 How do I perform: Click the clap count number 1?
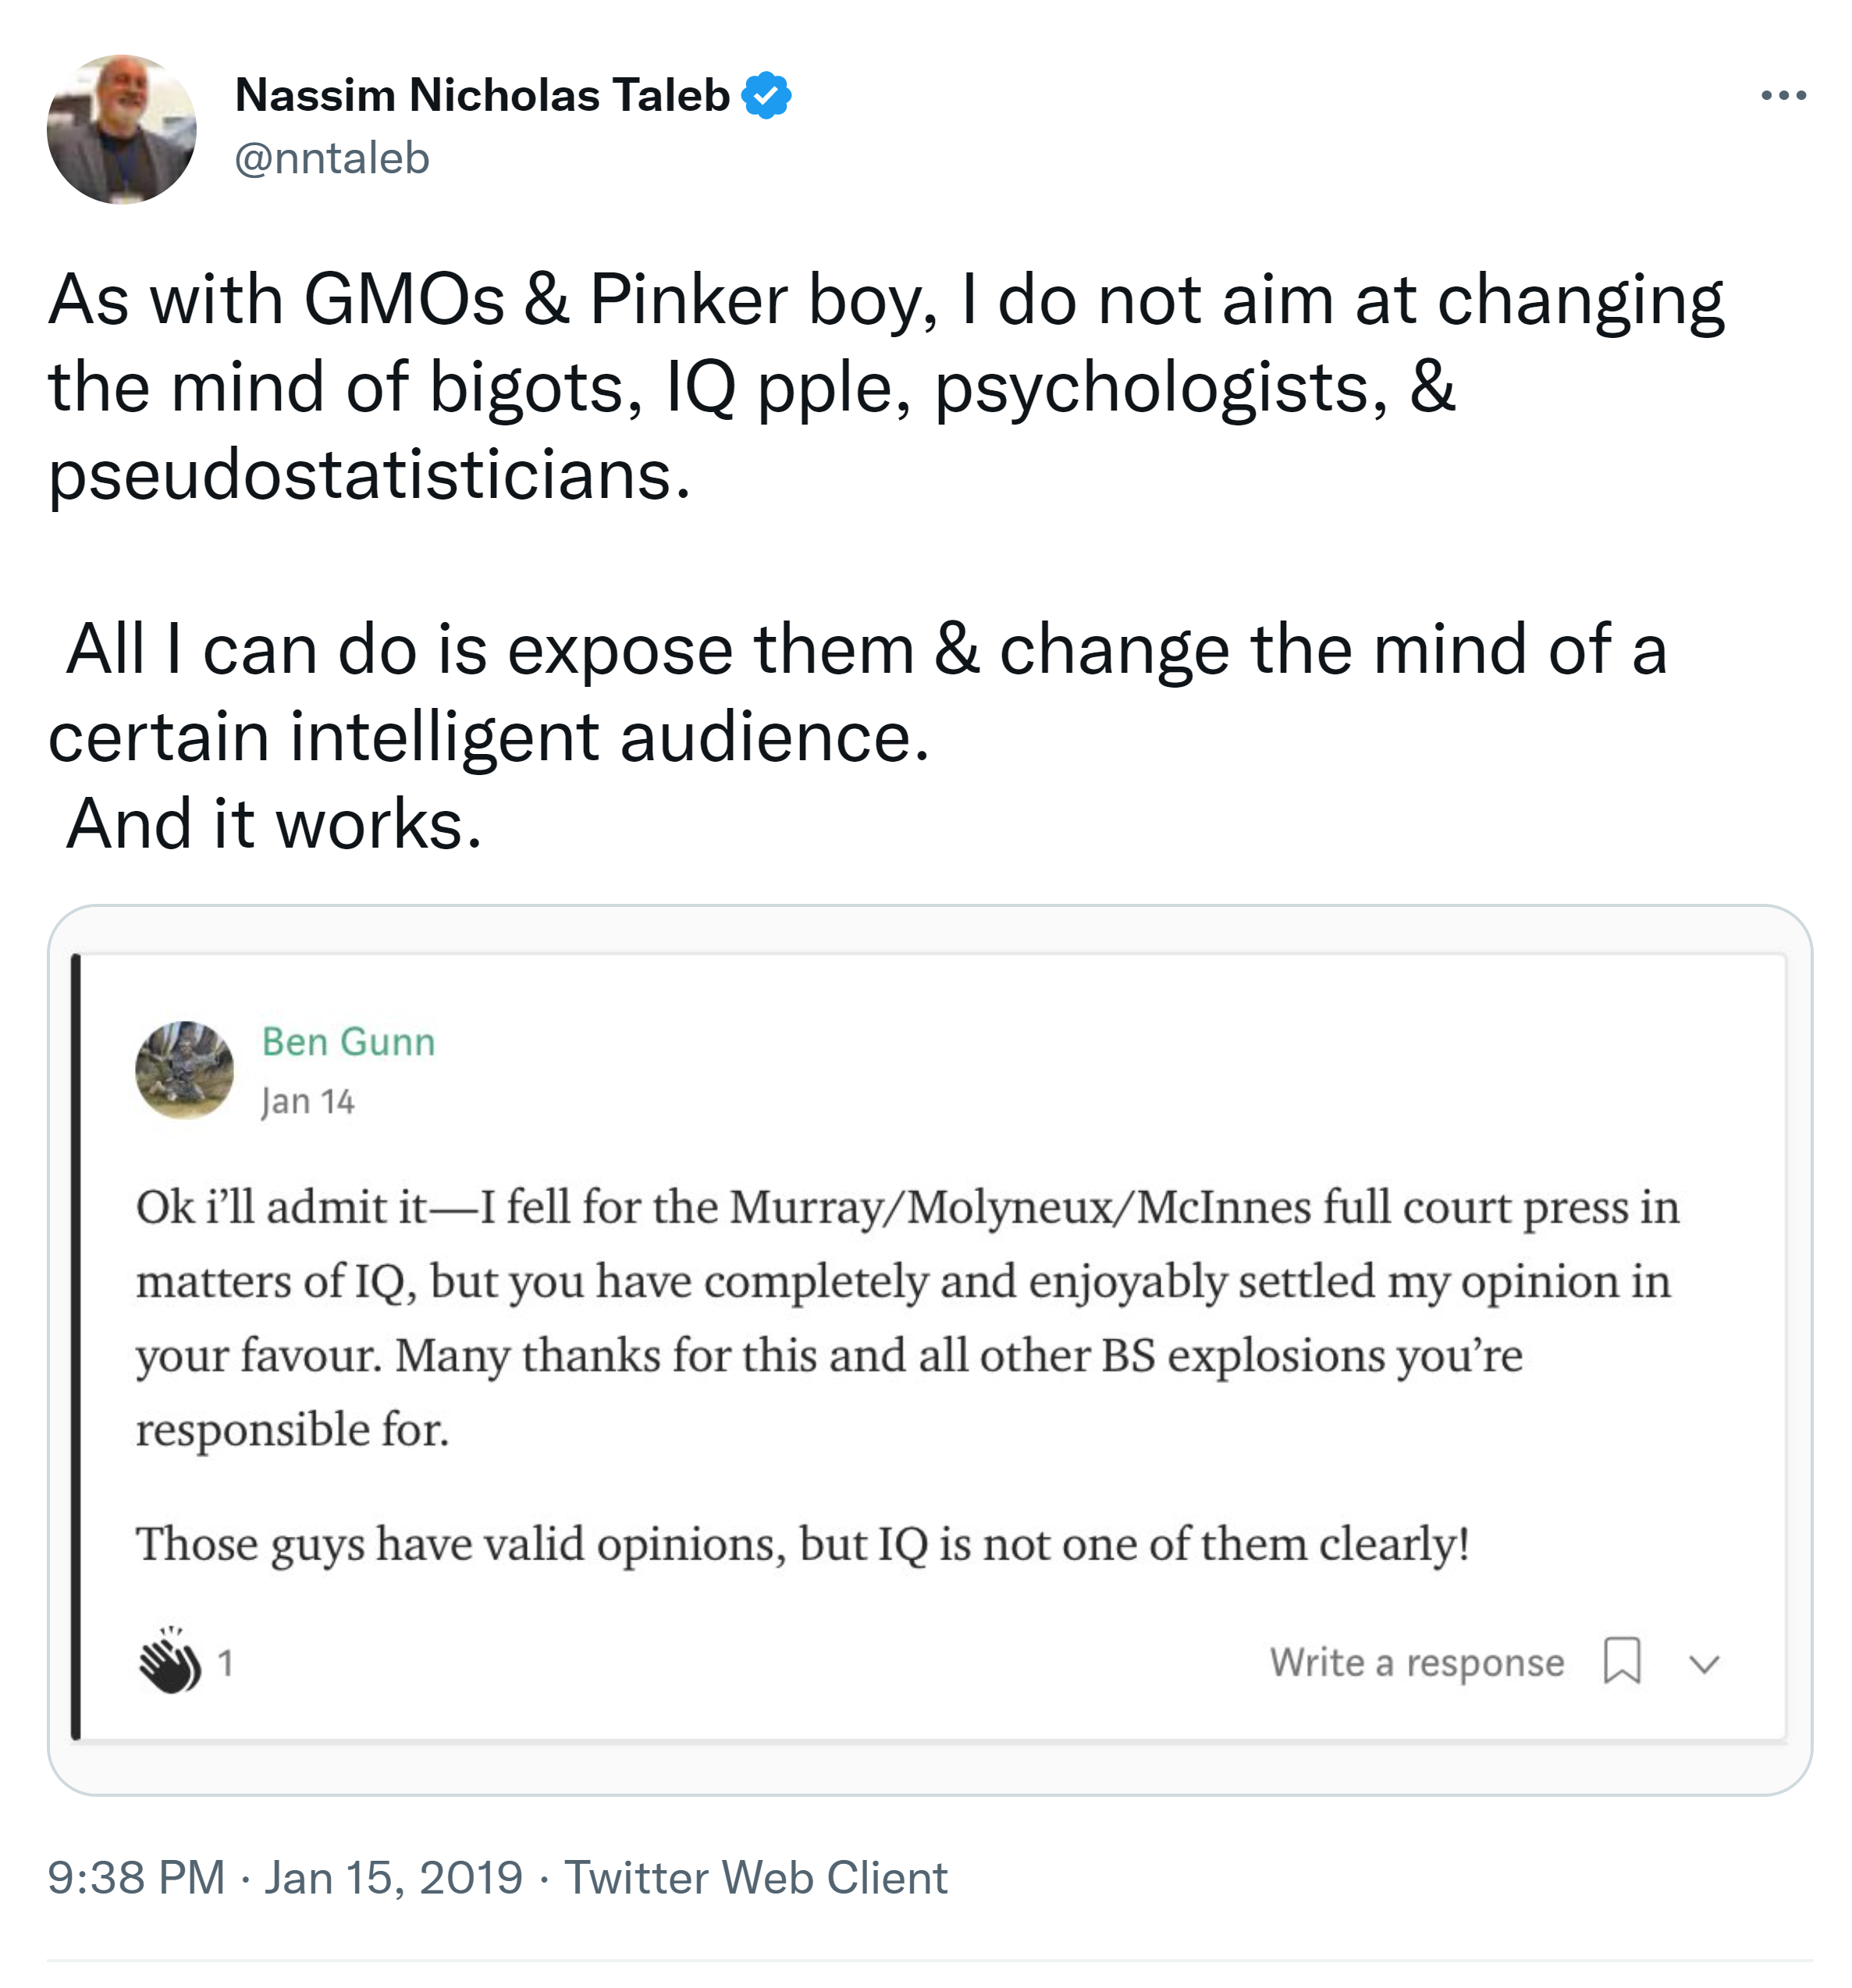[226, 1664]
